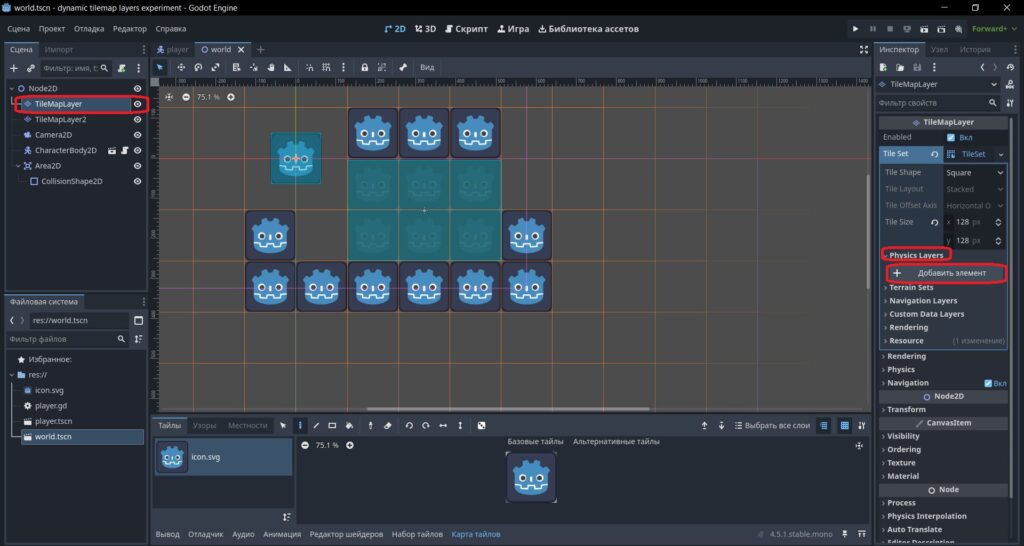Screen dimensions: 1024x546
Task: Collapse the Area2D tree node
Action: coord(18,166)
